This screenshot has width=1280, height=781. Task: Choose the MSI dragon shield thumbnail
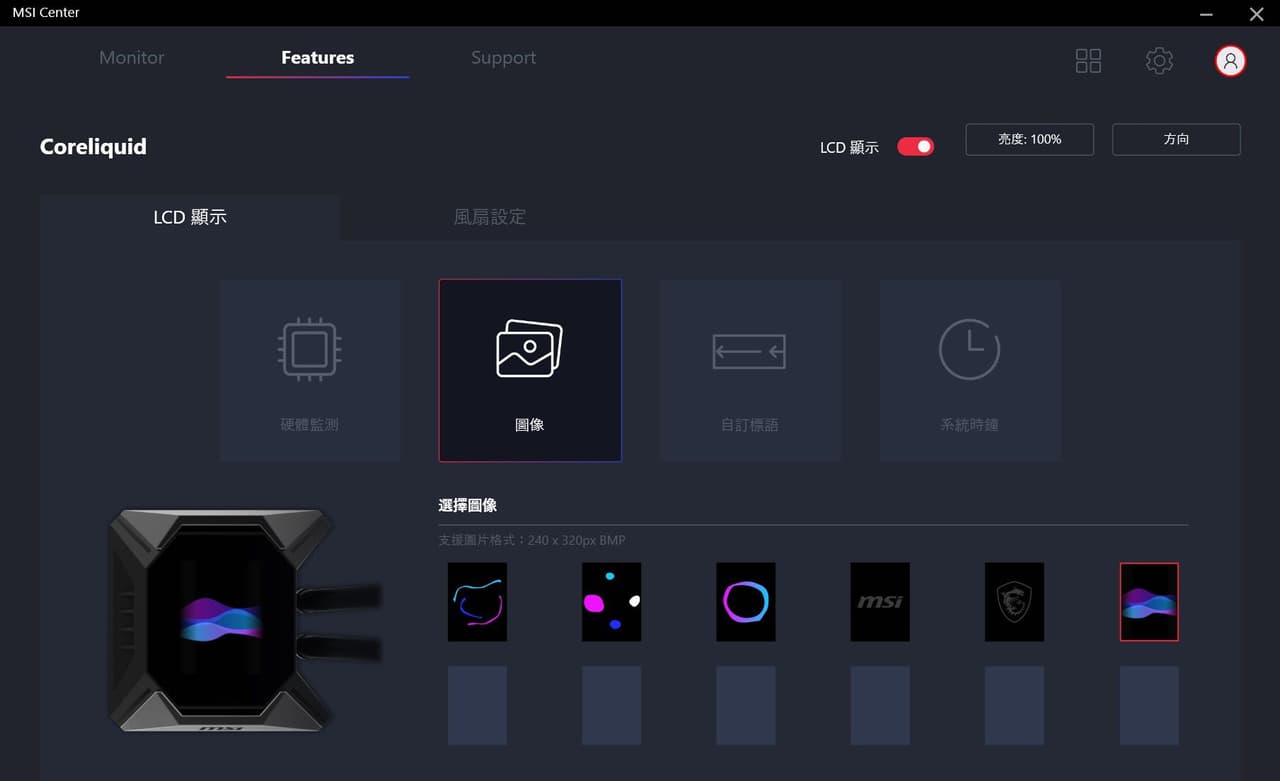(x=1014, y=602)
